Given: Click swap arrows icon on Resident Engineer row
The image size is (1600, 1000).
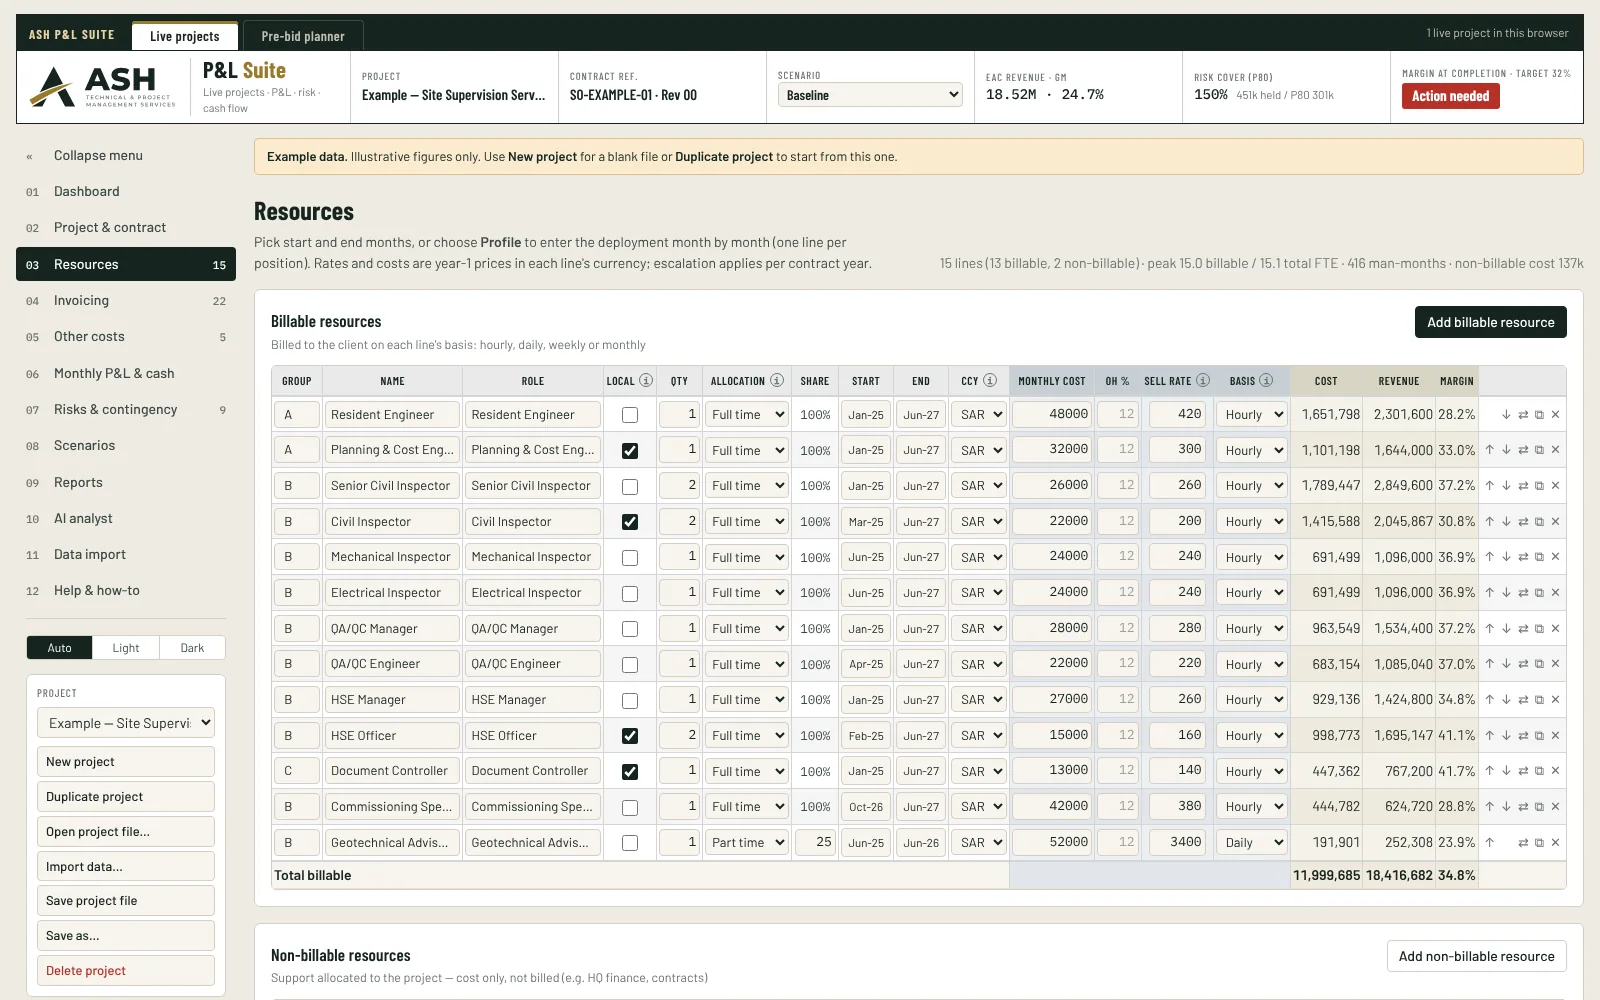Looking at the screenshot, I should pos(1523,414).
